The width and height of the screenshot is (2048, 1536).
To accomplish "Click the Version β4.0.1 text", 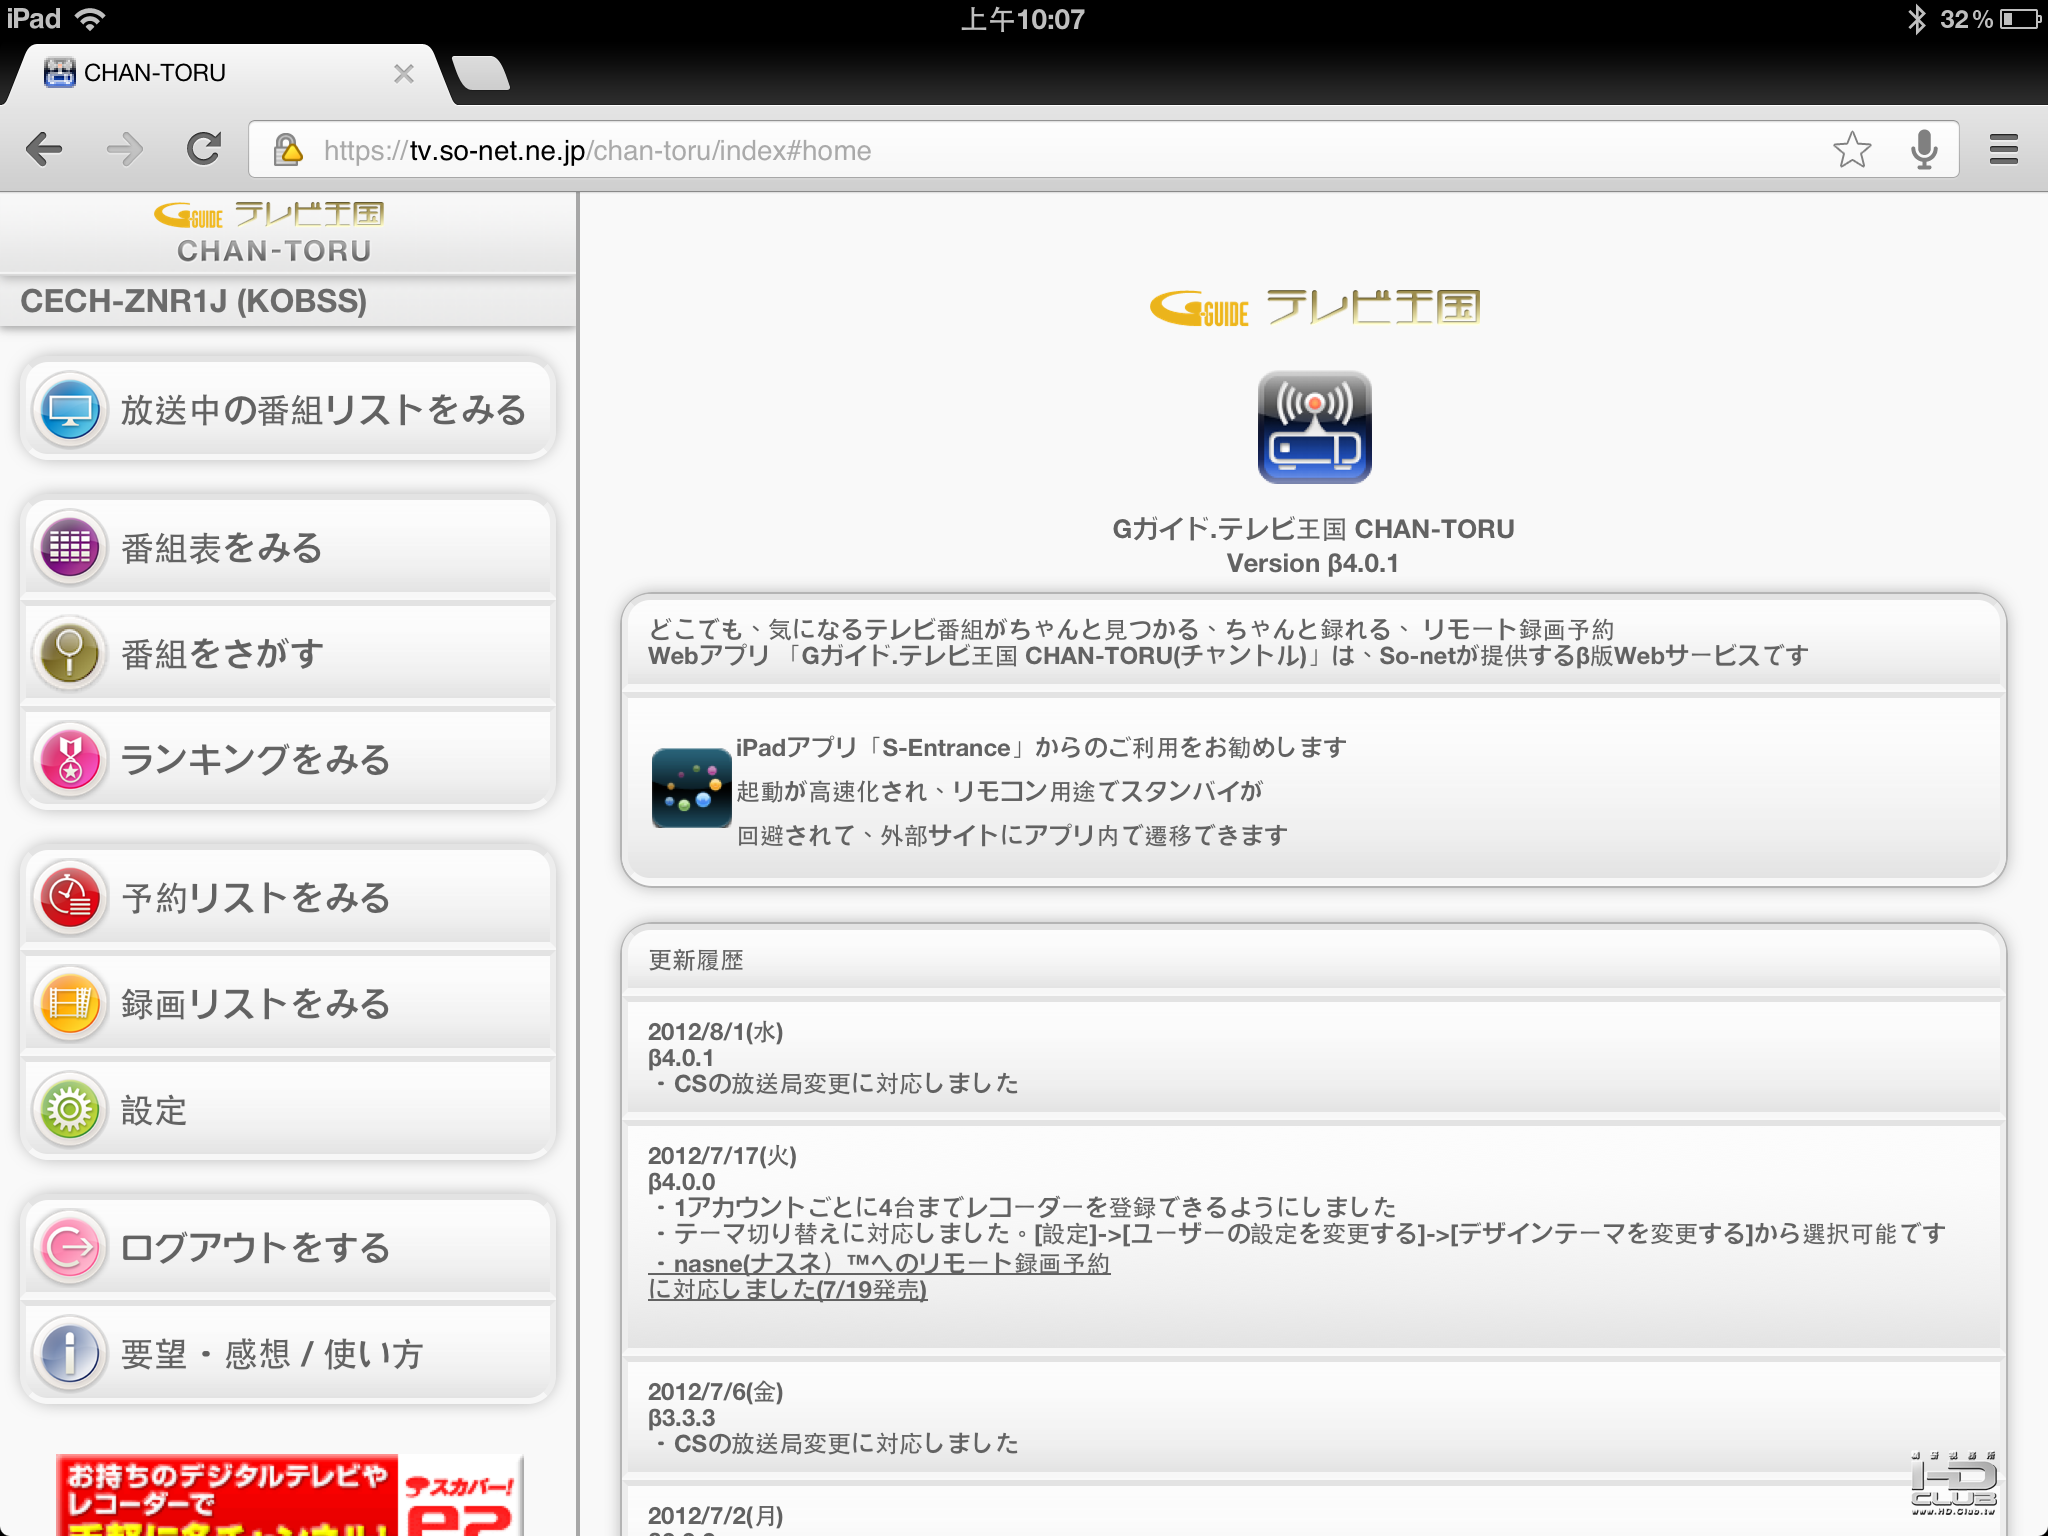I will coord(1313,563).
